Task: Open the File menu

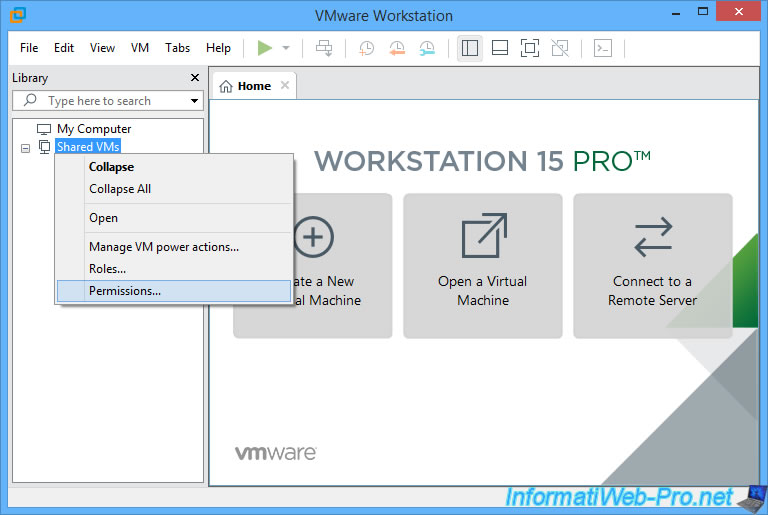Action: [29, 48]
